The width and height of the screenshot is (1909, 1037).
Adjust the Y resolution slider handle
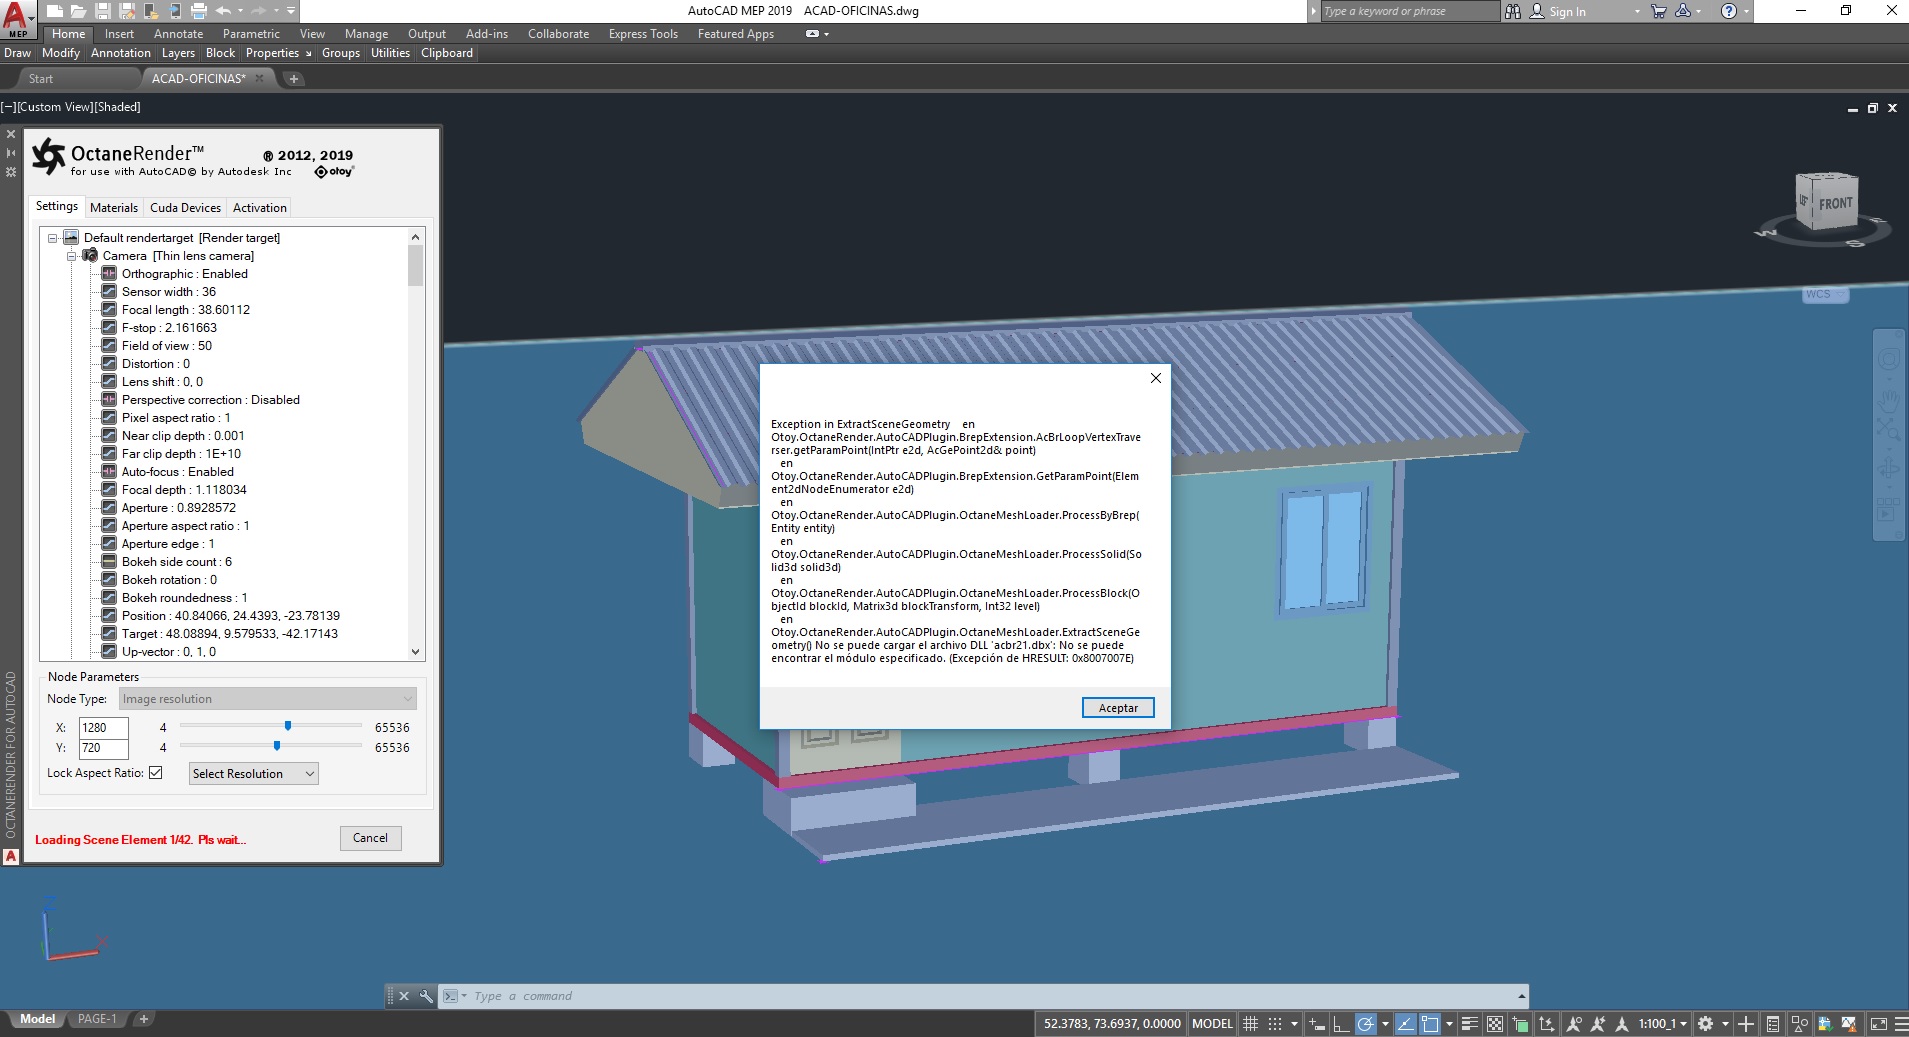[277, 746]
